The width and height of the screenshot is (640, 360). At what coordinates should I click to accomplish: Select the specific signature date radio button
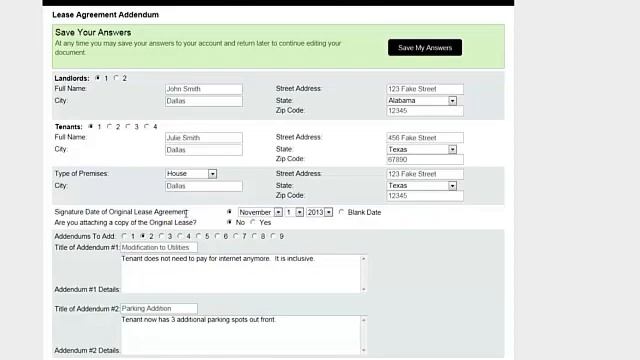[x=229, y=211]
